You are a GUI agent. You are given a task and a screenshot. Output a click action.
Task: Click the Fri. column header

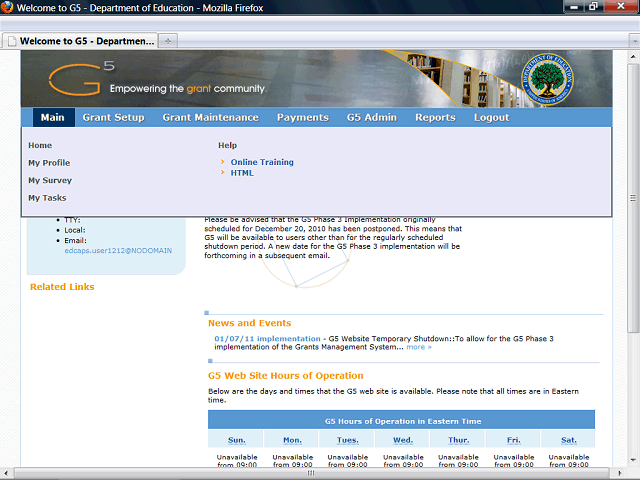[x=513, y=440]
